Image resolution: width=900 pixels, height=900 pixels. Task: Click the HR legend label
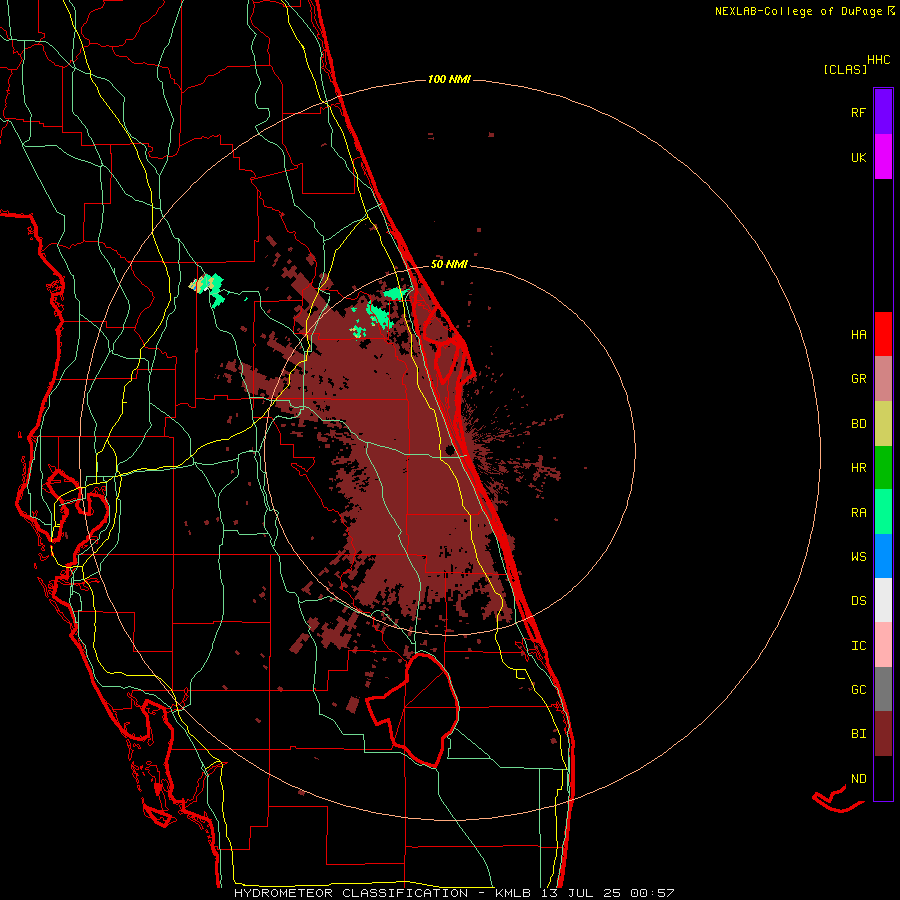pyautogui.click(x=858, y=468)
